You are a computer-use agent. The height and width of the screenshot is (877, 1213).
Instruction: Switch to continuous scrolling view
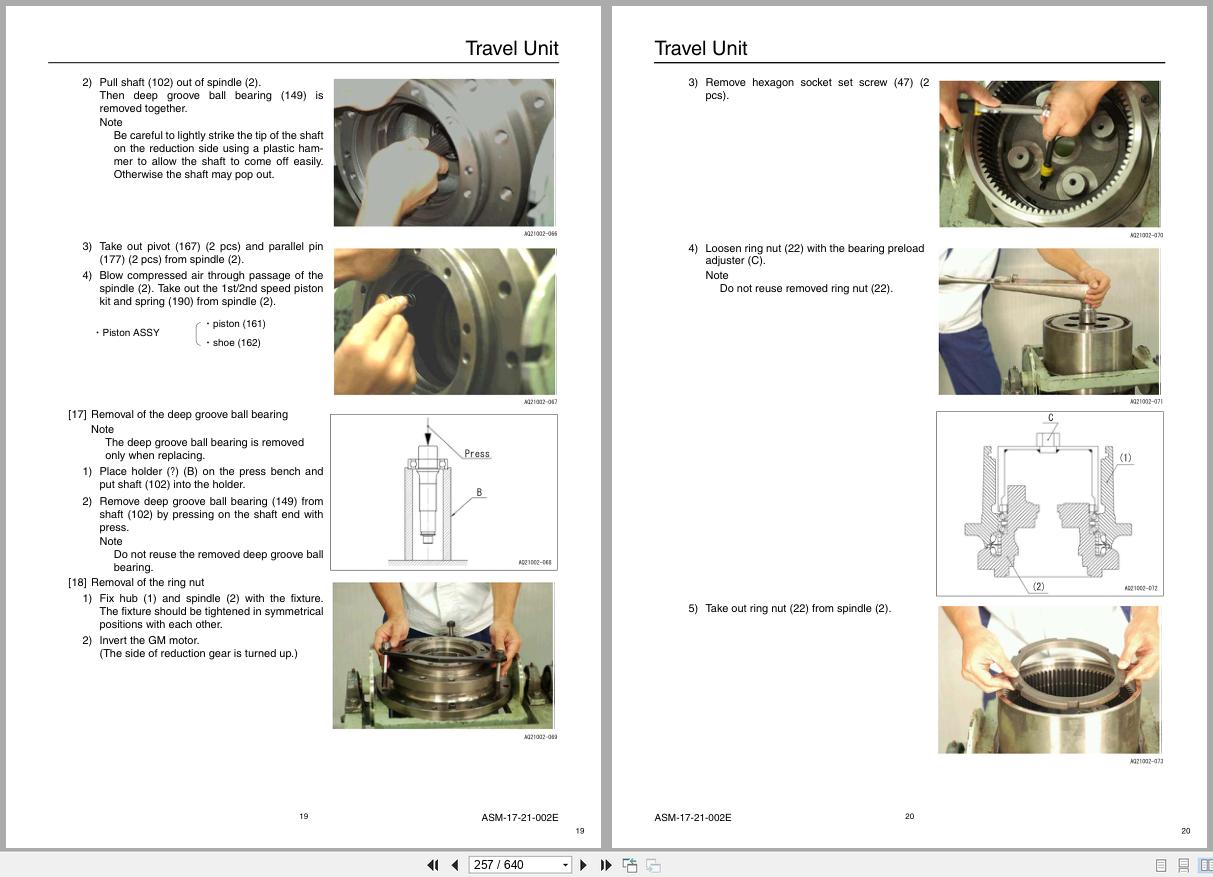(1184, 863)
